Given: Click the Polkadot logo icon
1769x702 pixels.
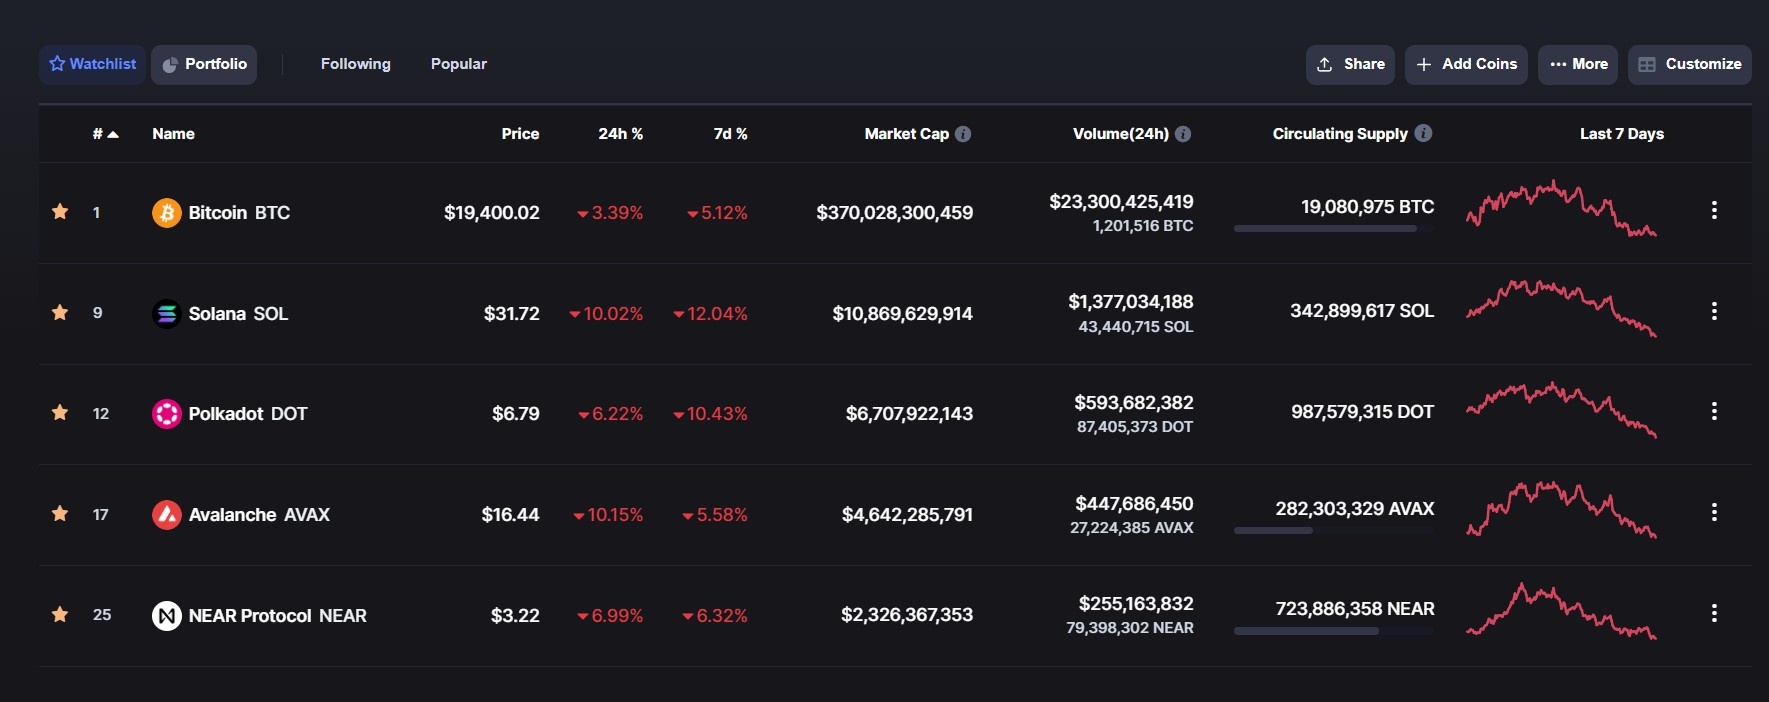Looking at the screenshot, I should pos(166,414).
